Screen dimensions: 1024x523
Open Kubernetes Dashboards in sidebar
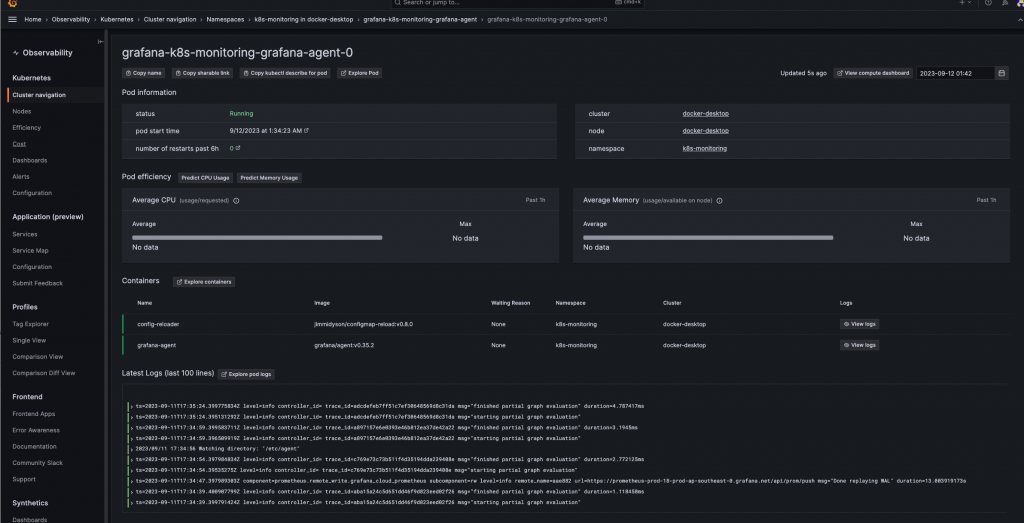tap(29, 161)
